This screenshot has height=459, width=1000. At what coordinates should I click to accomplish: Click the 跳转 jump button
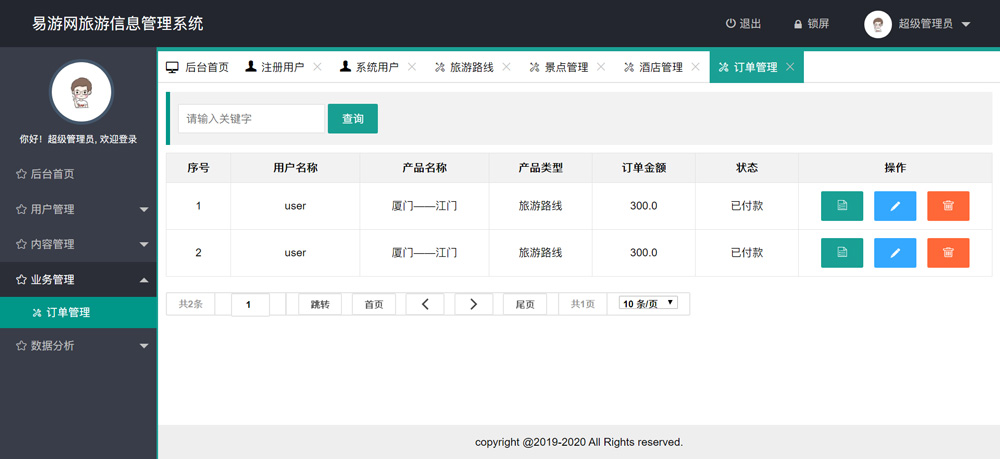(320, 304)
